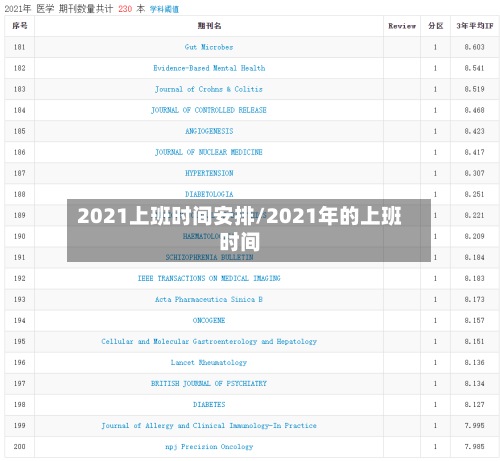Select the impact factor value 8.209

coord(474,236)
